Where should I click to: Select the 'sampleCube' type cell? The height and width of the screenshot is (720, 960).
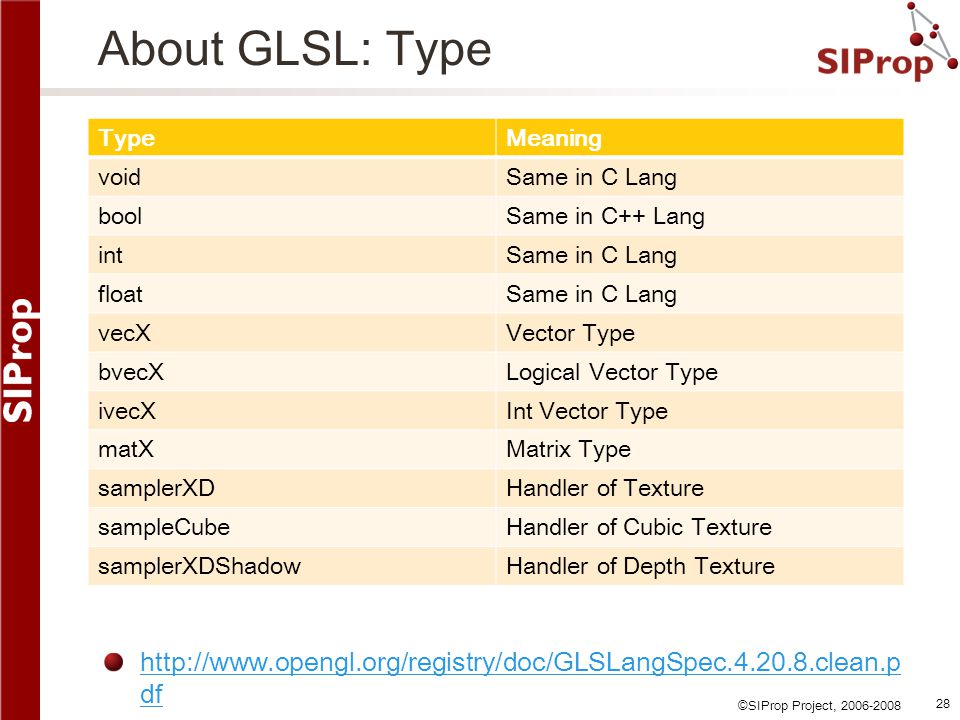coord(292,527)
